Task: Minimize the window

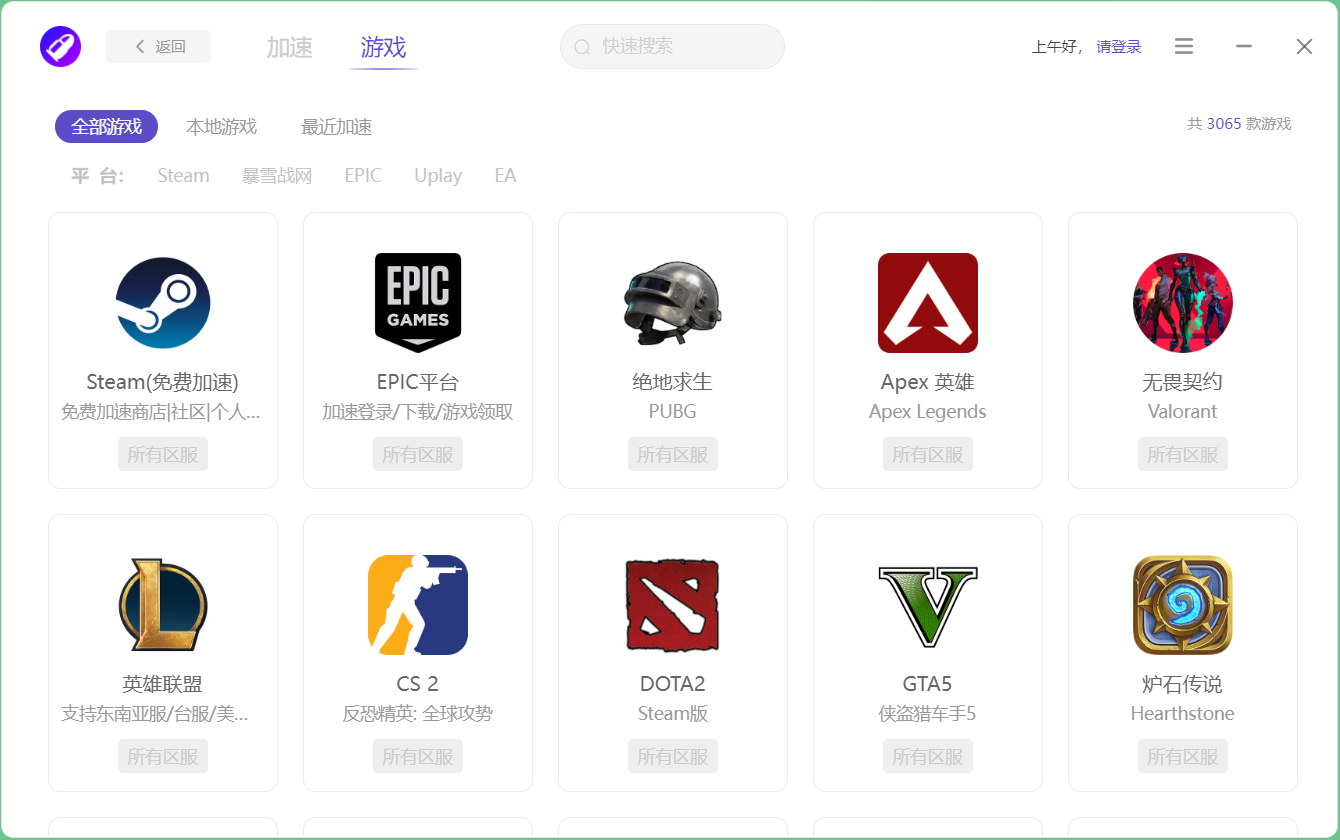Action: [1244, 46]
